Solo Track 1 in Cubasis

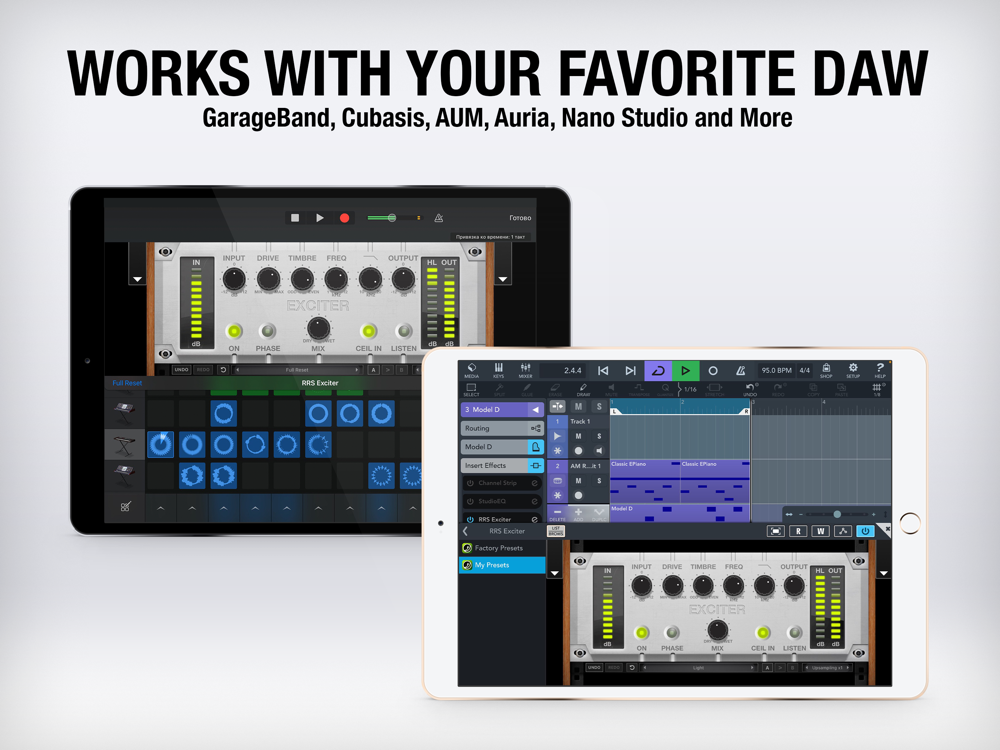(599, 436)
